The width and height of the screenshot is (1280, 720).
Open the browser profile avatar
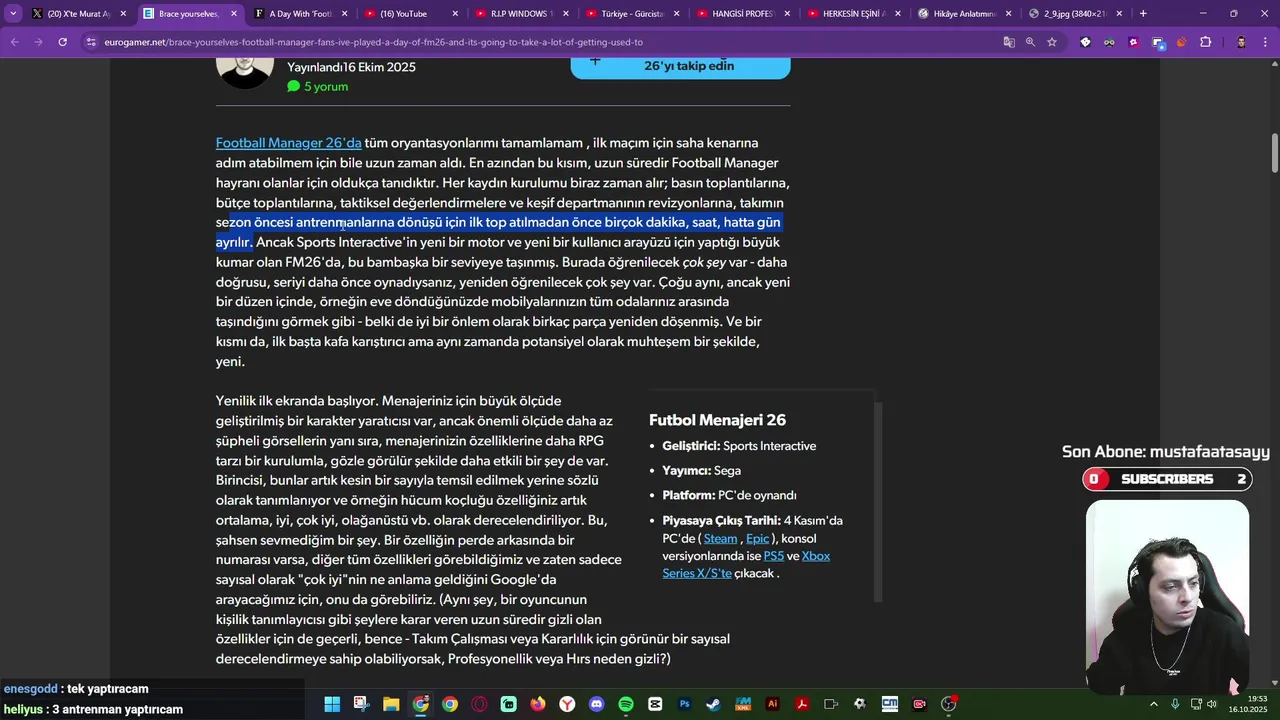click(x=1241, y=42)
